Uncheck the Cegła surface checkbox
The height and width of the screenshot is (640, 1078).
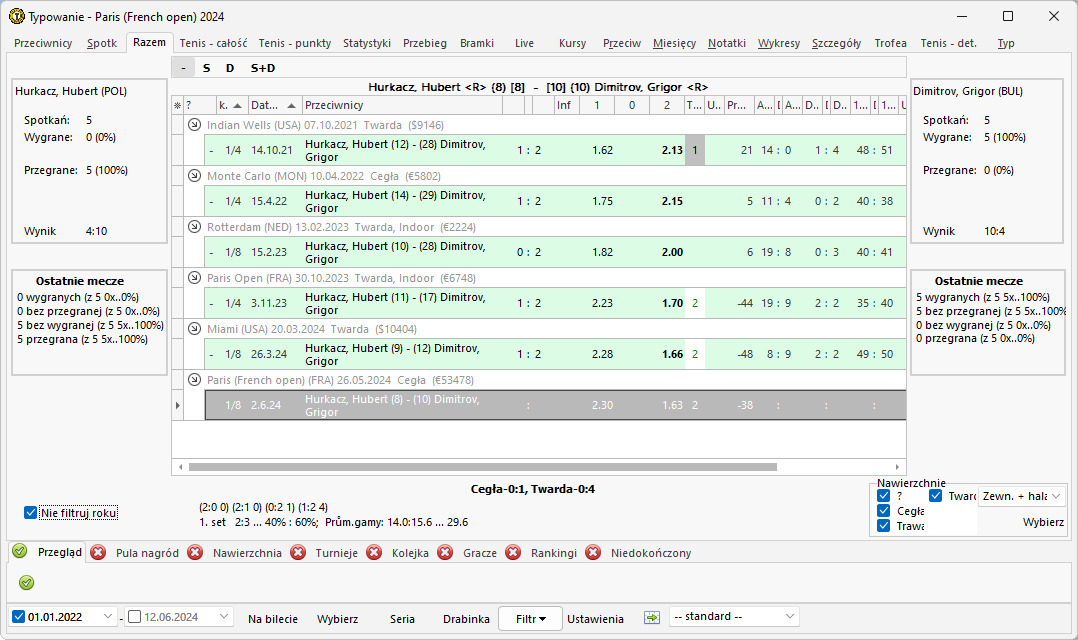[884, 511]
